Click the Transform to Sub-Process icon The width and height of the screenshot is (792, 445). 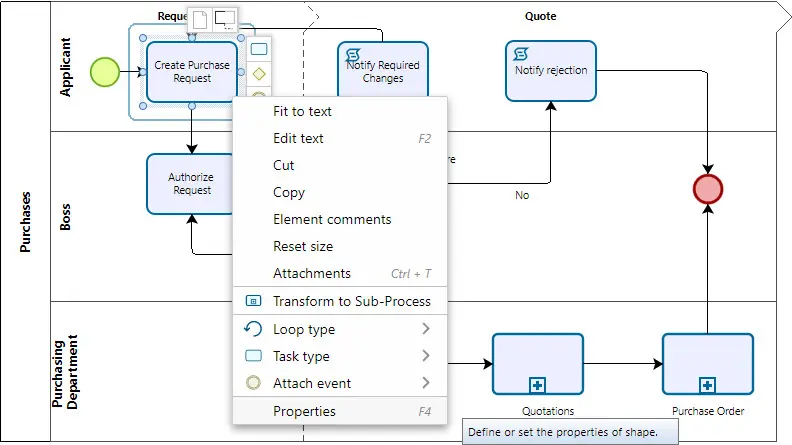click(253, 301)
